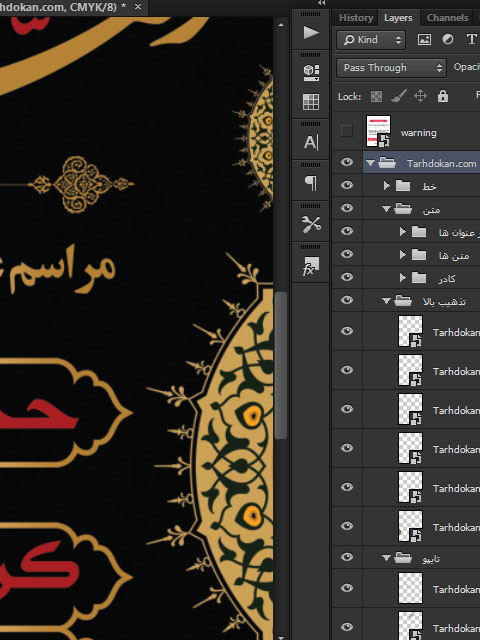Viewport: 480px width, 640px height.
Task: Lock position move icon
Action: (x=420, y=96)
